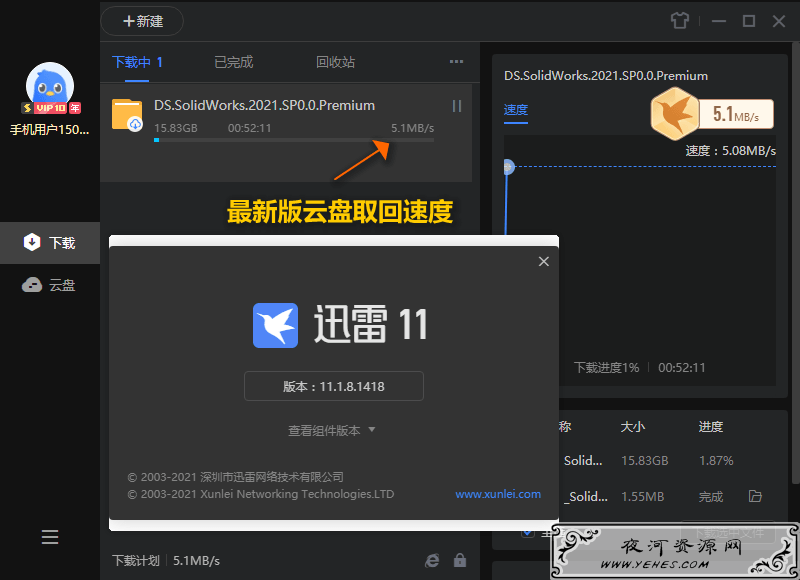This screenshot has height=580, width=800.
Task: Click the VIP10 membership badge
Action: point(51,108)
